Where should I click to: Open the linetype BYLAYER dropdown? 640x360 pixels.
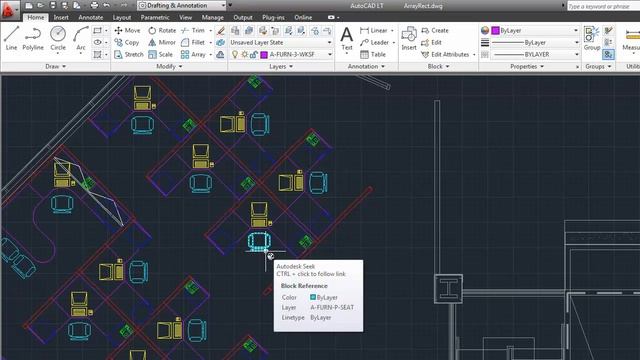[535, 54]
